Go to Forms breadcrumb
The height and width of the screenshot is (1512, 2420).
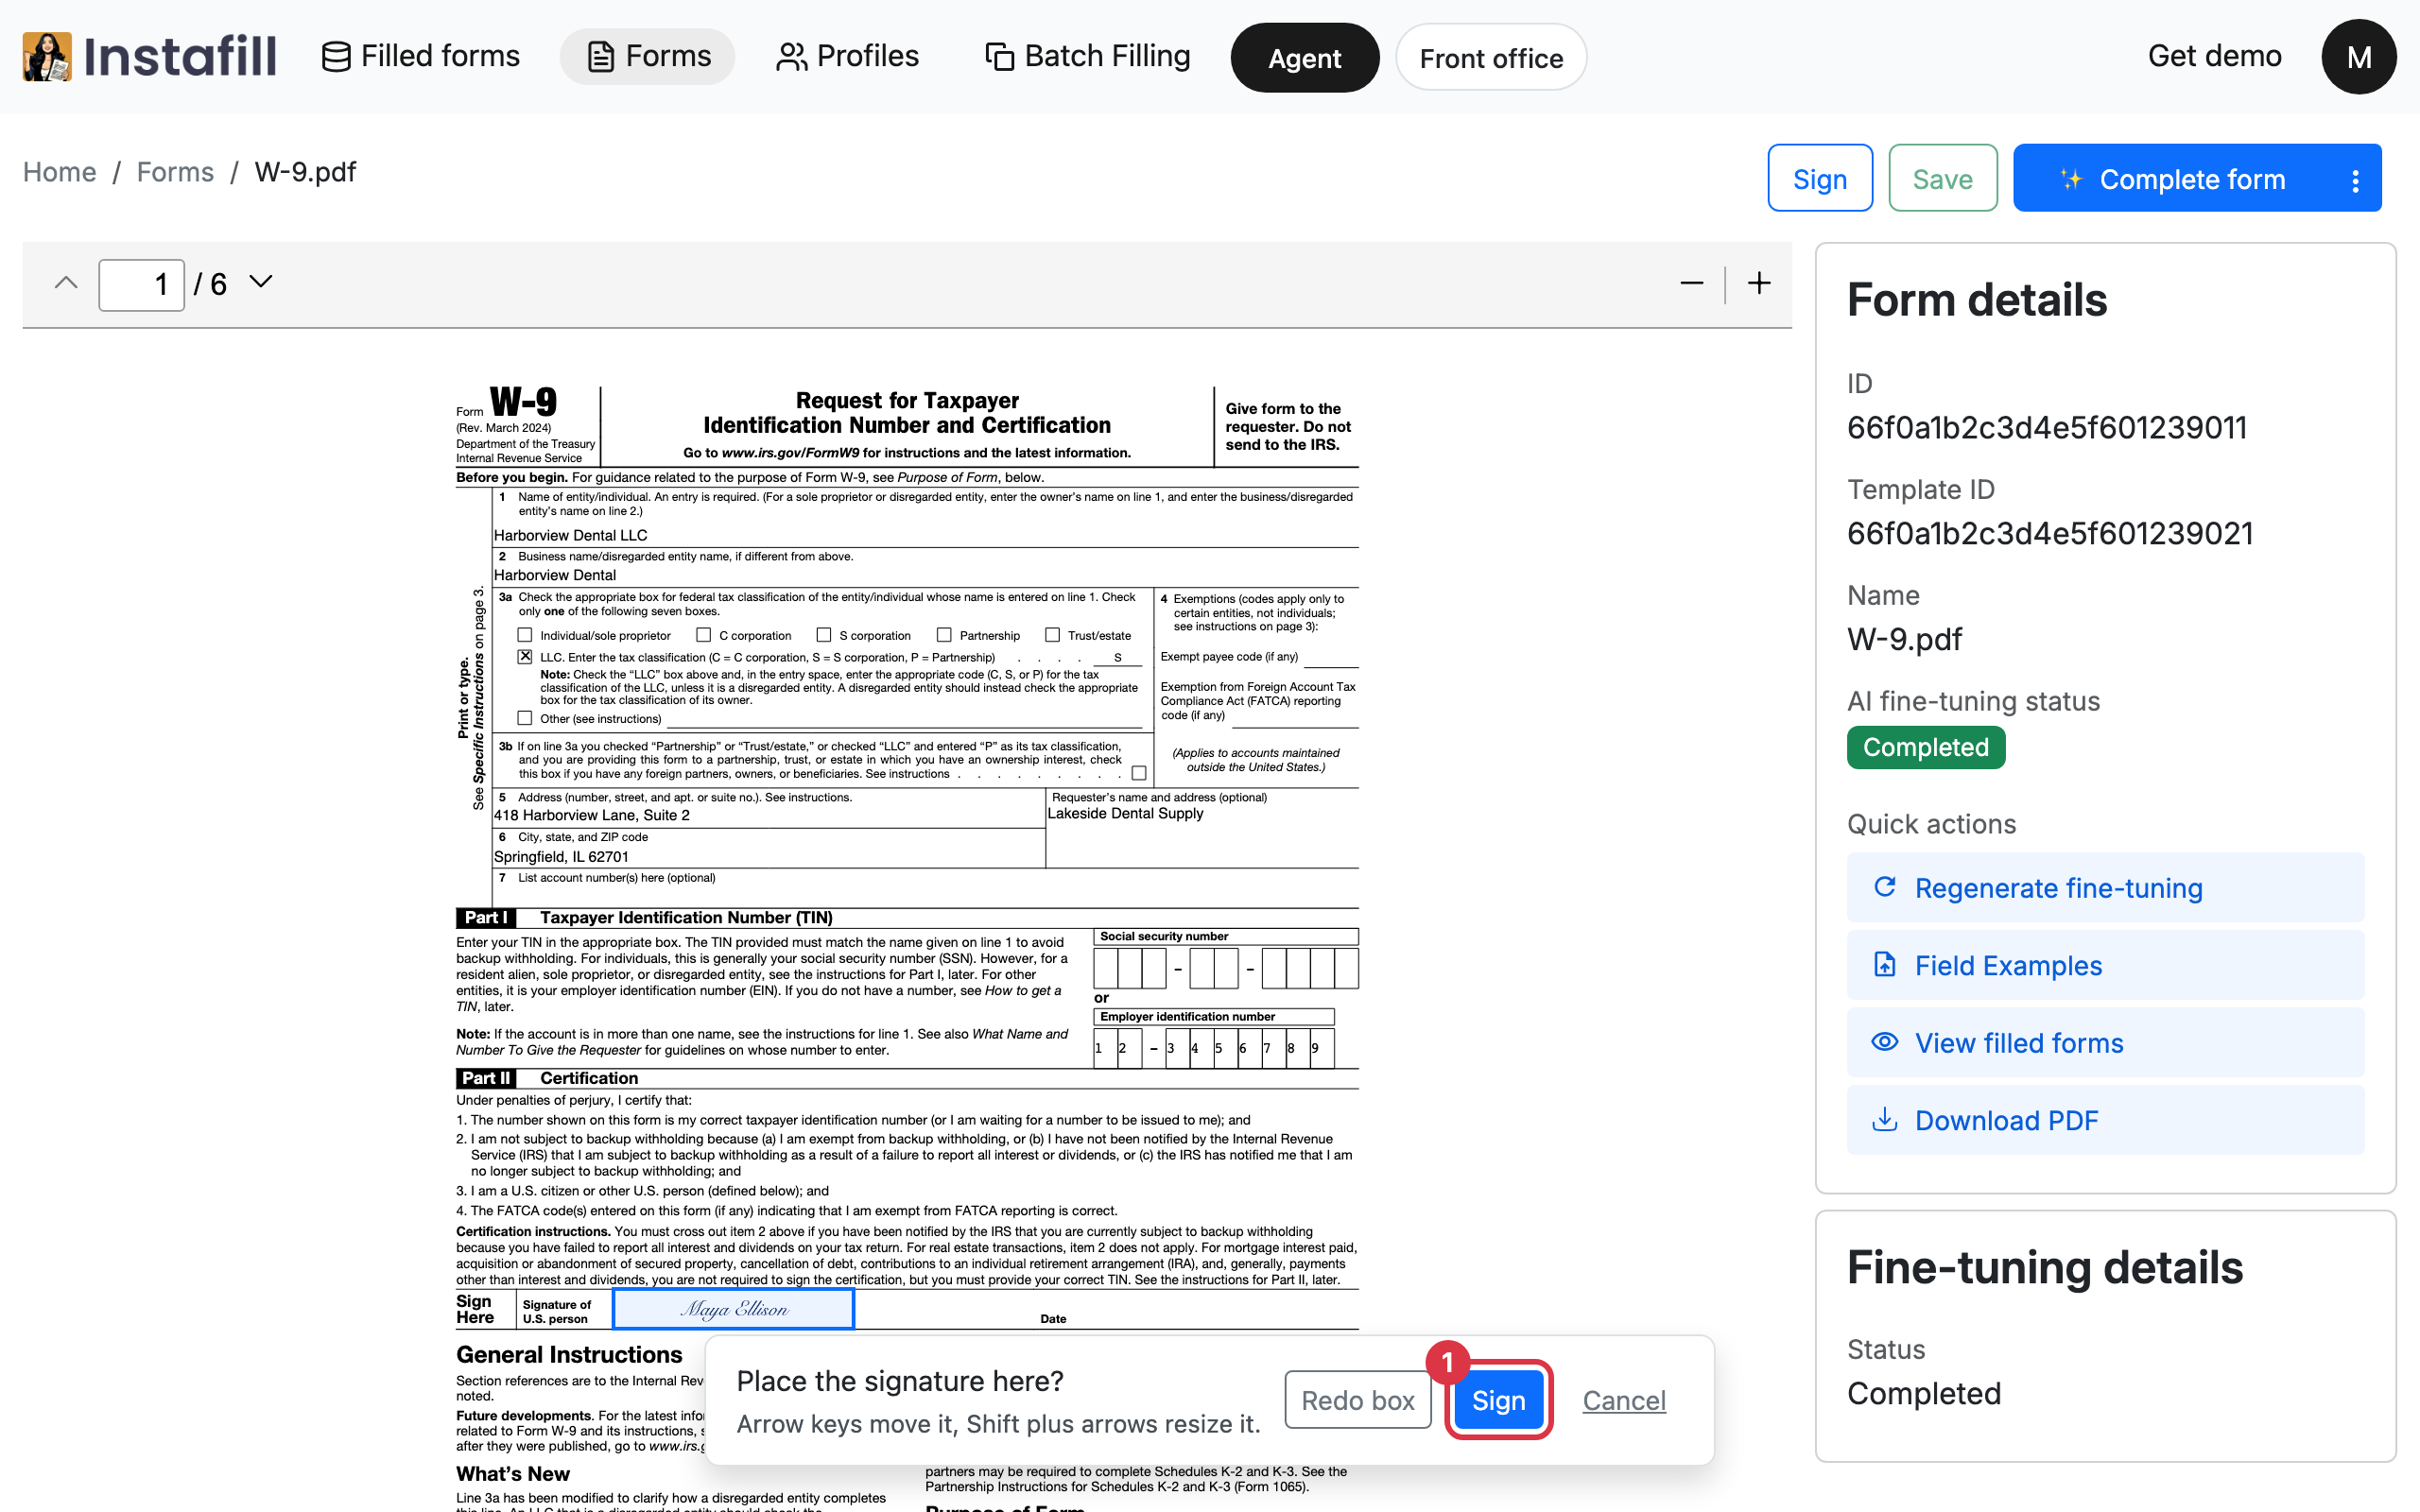(x=175, y=172)
